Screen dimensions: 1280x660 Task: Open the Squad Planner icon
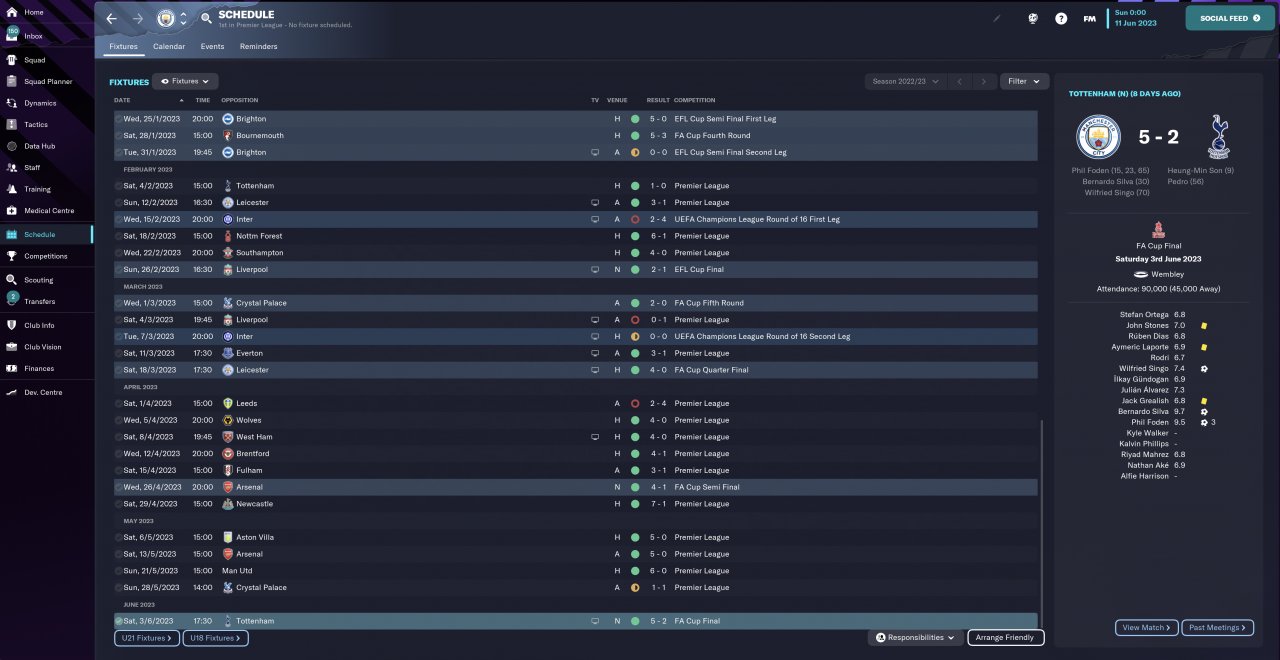(x=12, y=81)
